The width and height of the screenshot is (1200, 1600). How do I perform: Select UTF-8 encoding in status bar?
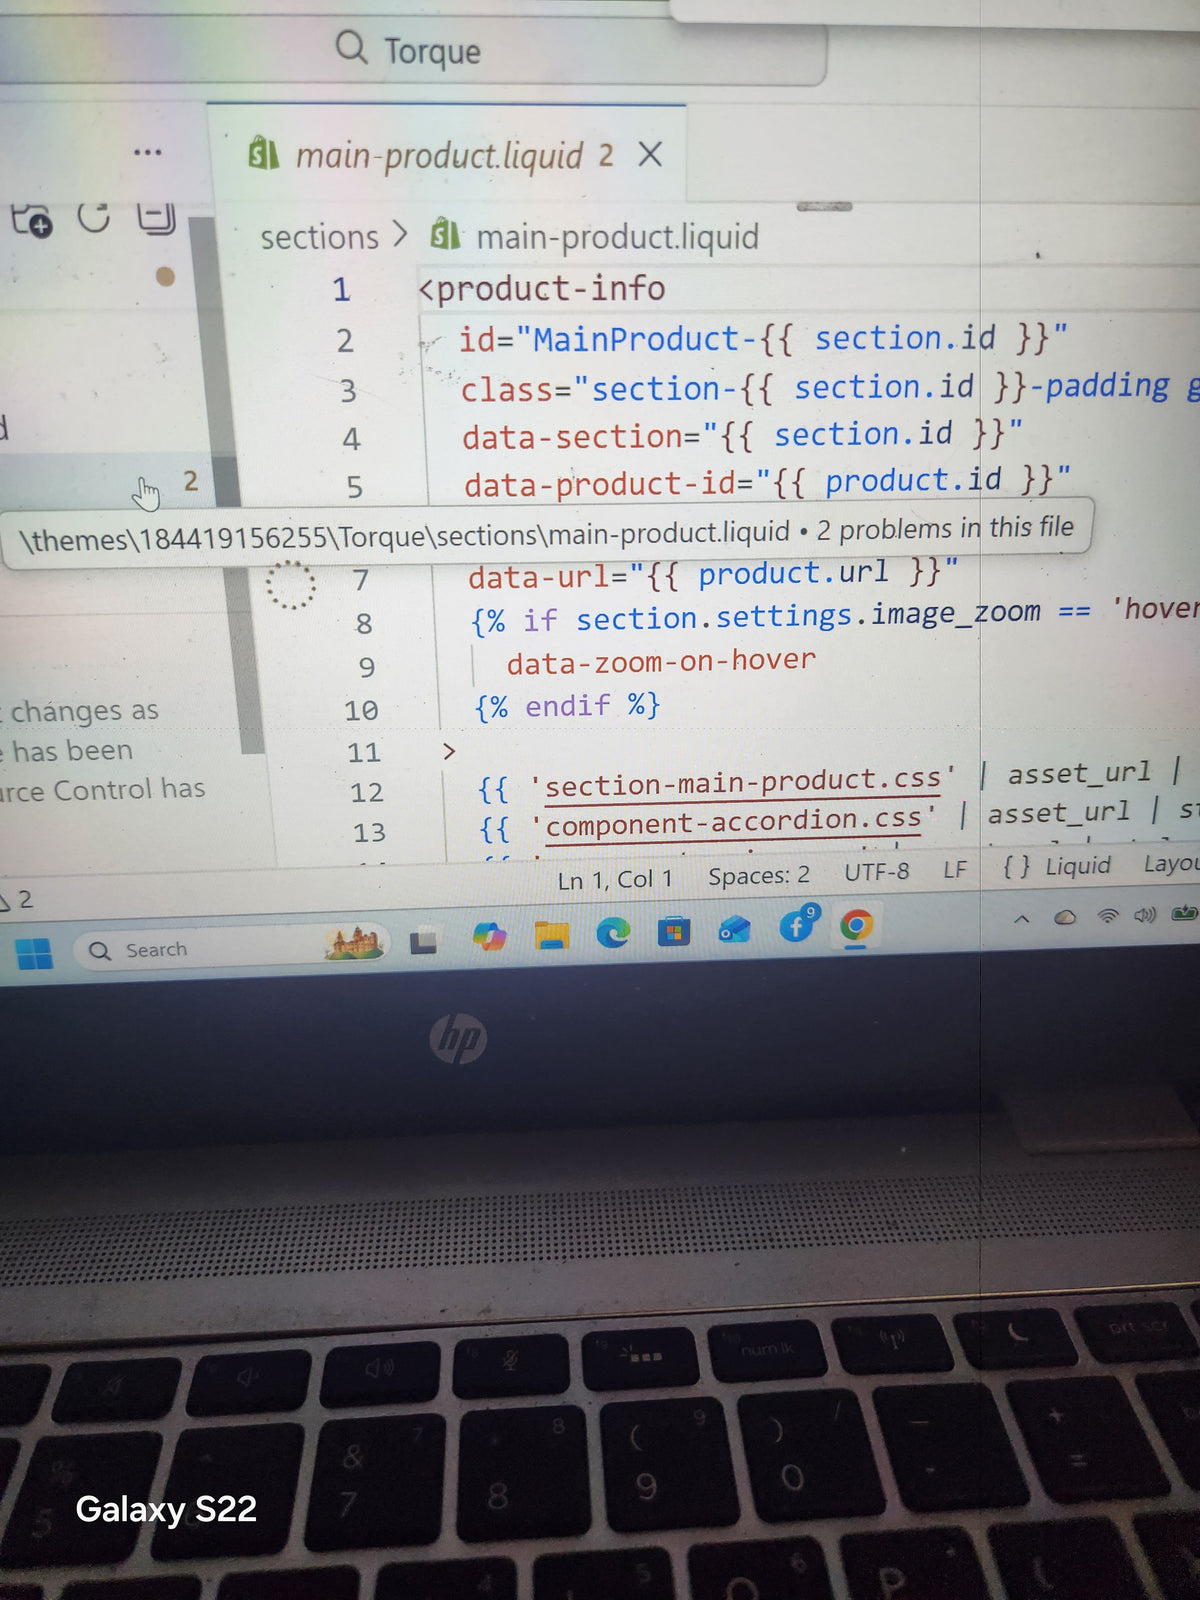point(877,872)
